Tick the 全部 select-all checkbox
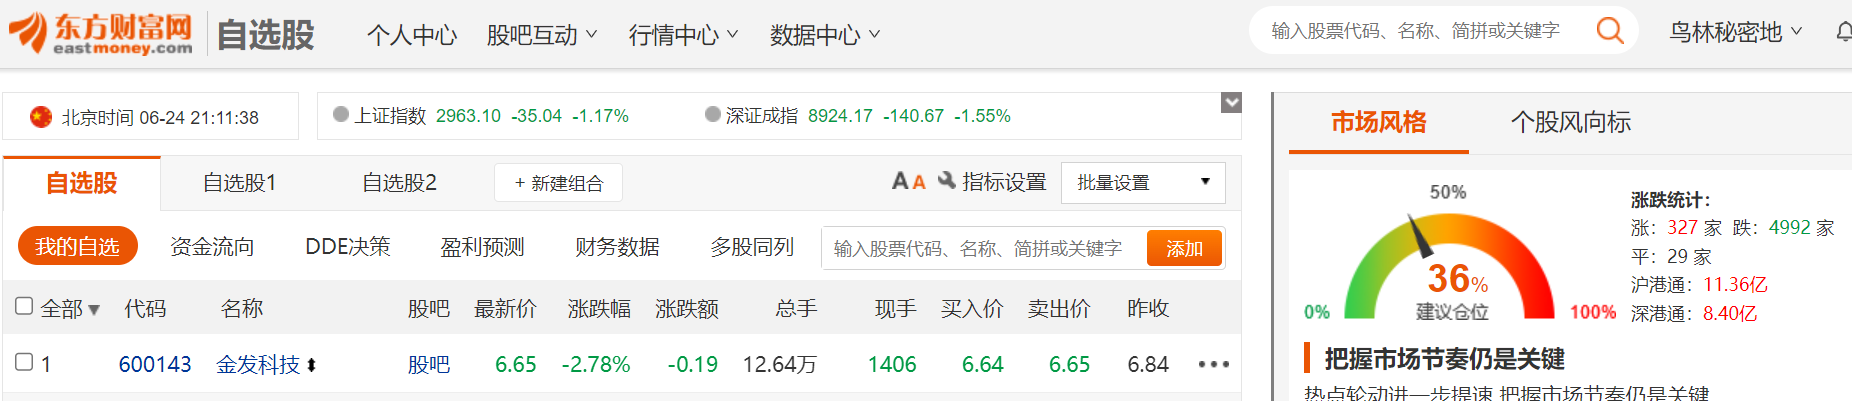This screenshot has width=1852, height=401. pyautogui.click(x=24, y=306)
